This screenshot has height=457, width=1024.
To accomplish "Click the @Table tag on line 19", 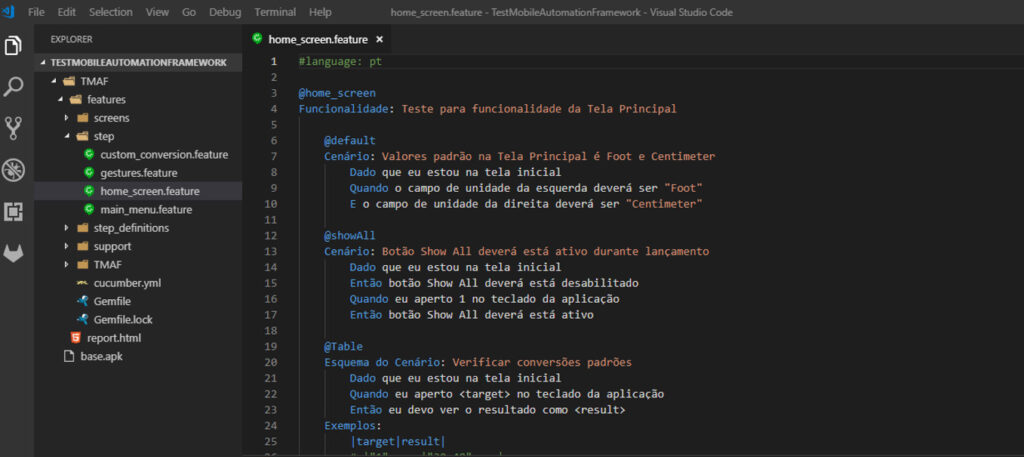I will click(x=344, y=346).
